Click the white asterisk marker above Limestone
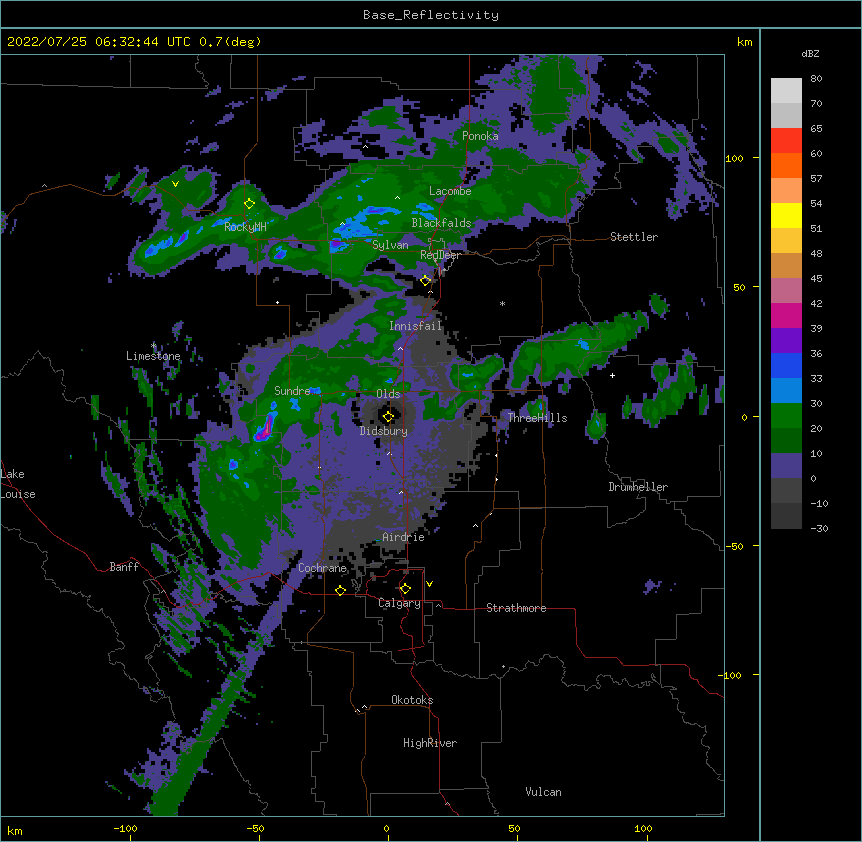The width and height of the screenshot is (862, 842). pyautogui.click(x=153, y=346)
